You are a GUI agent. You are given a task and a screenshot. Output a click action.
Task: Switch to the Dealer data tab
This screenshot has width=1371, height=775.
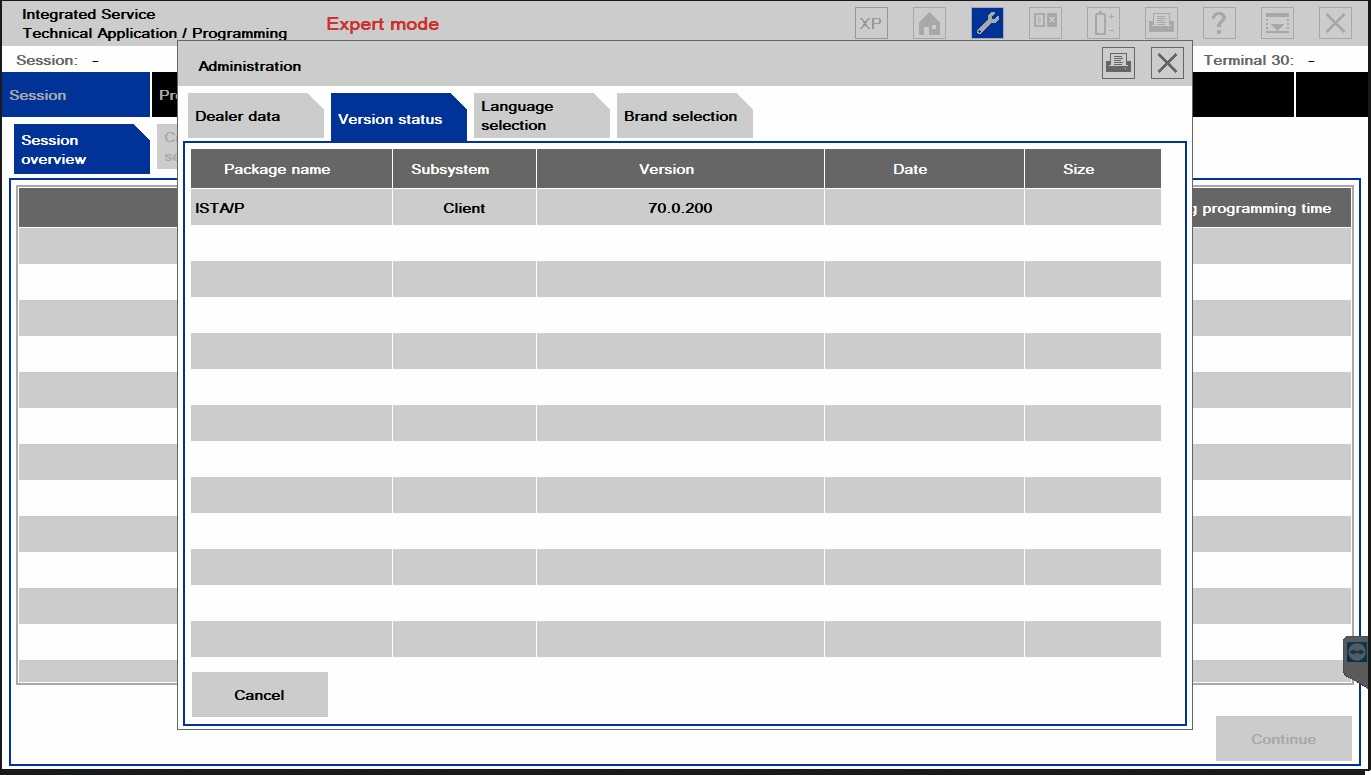(239, 115)
